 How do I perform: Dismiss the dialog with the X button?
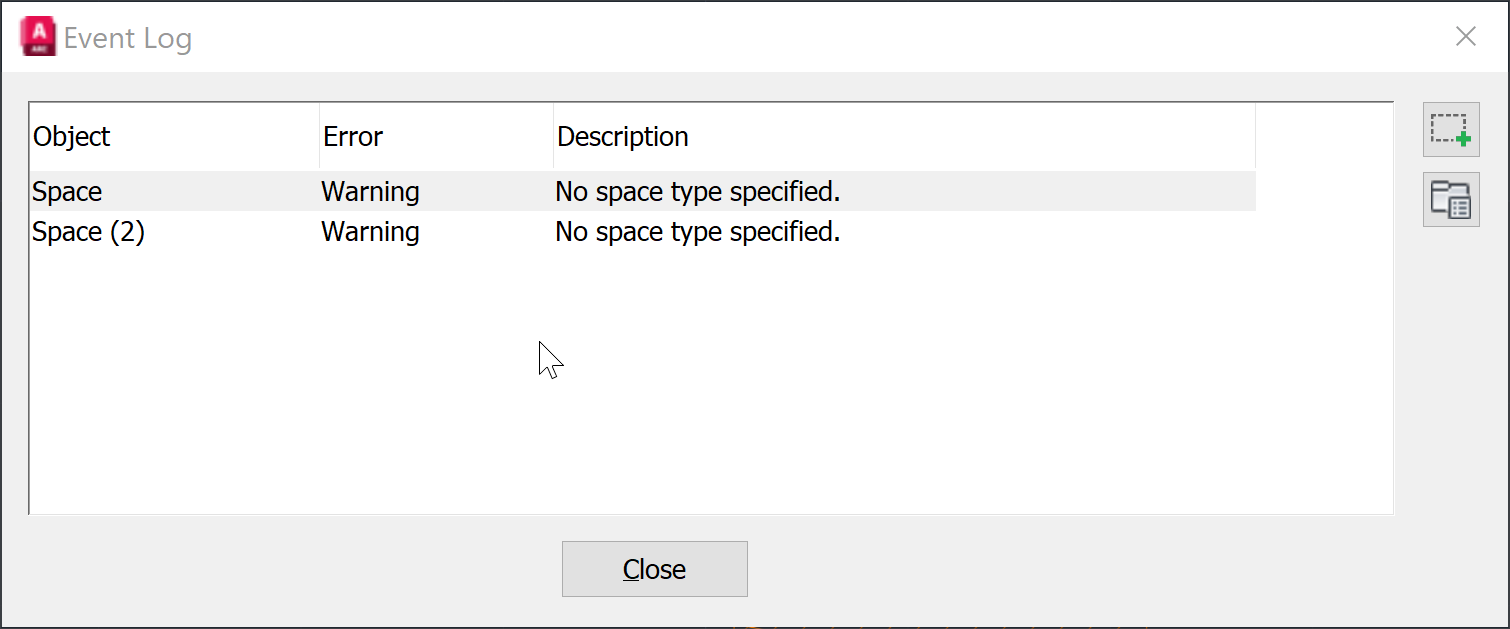[1466, 36]
